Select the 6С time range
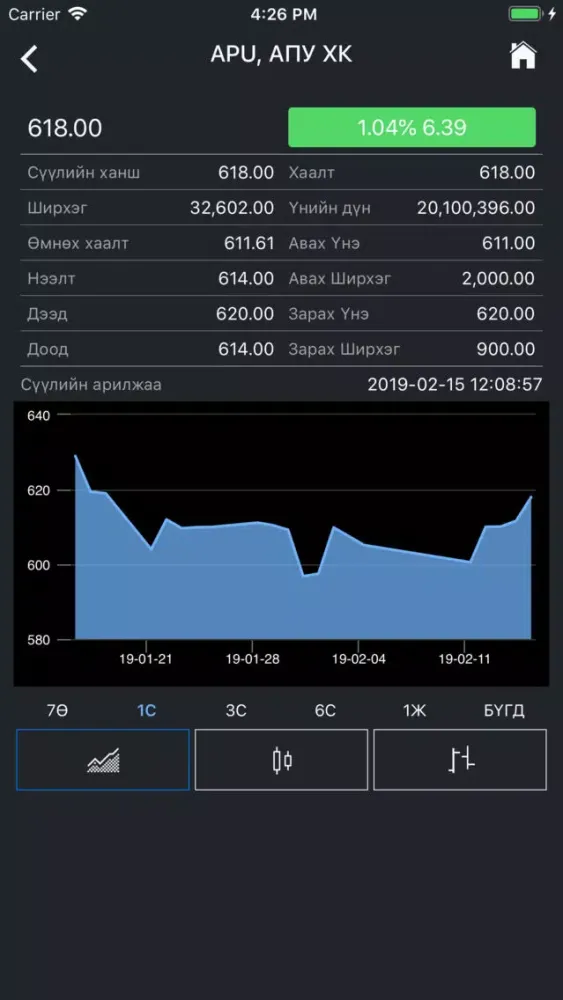The width and height of the screenshot is (563, 1000). [325, 710]
